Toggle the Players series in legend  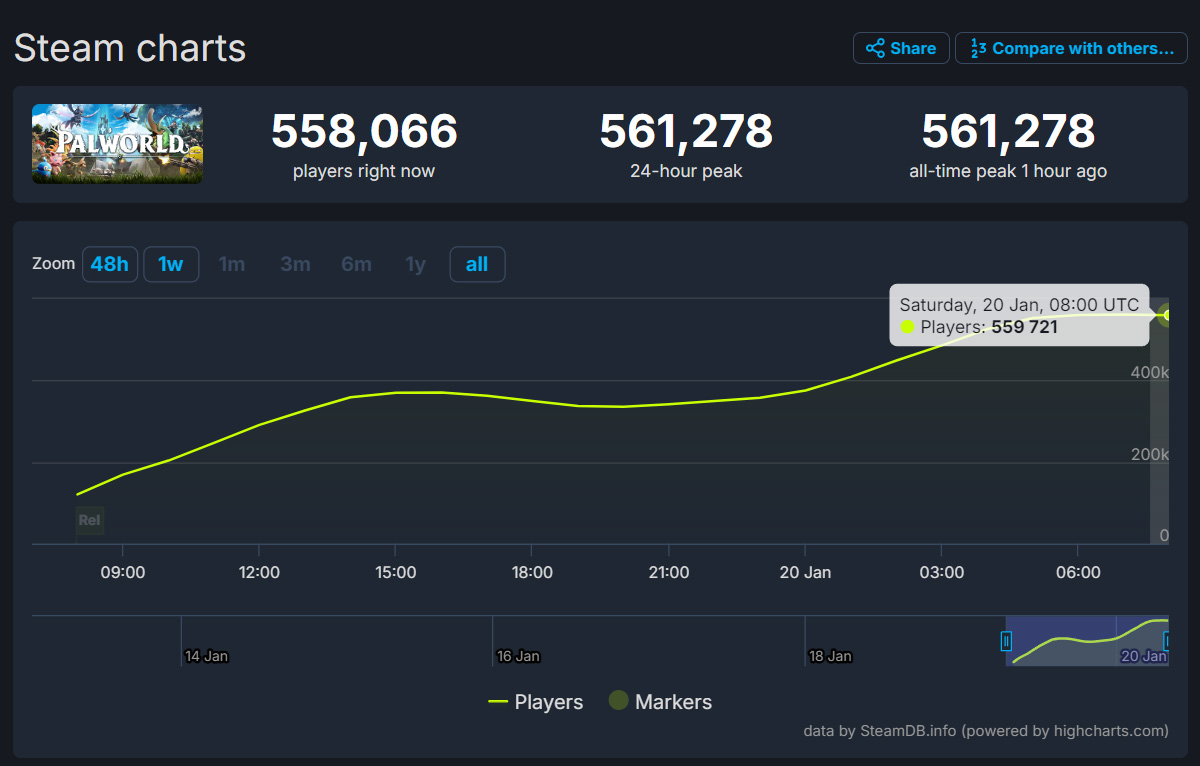535,702
